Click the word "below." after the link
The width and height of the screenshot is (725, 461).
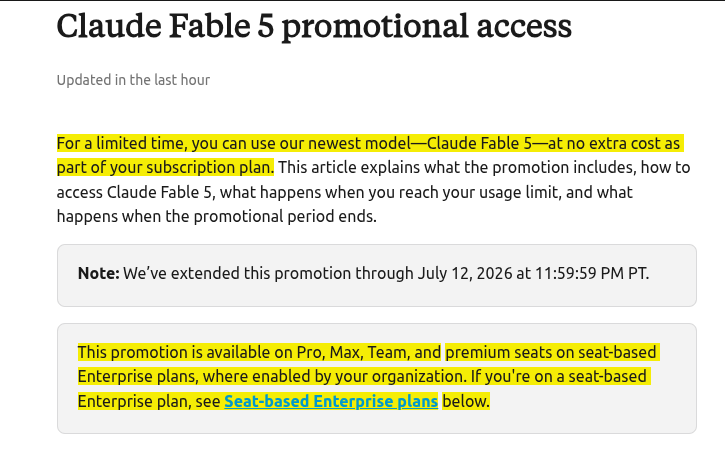466,401
